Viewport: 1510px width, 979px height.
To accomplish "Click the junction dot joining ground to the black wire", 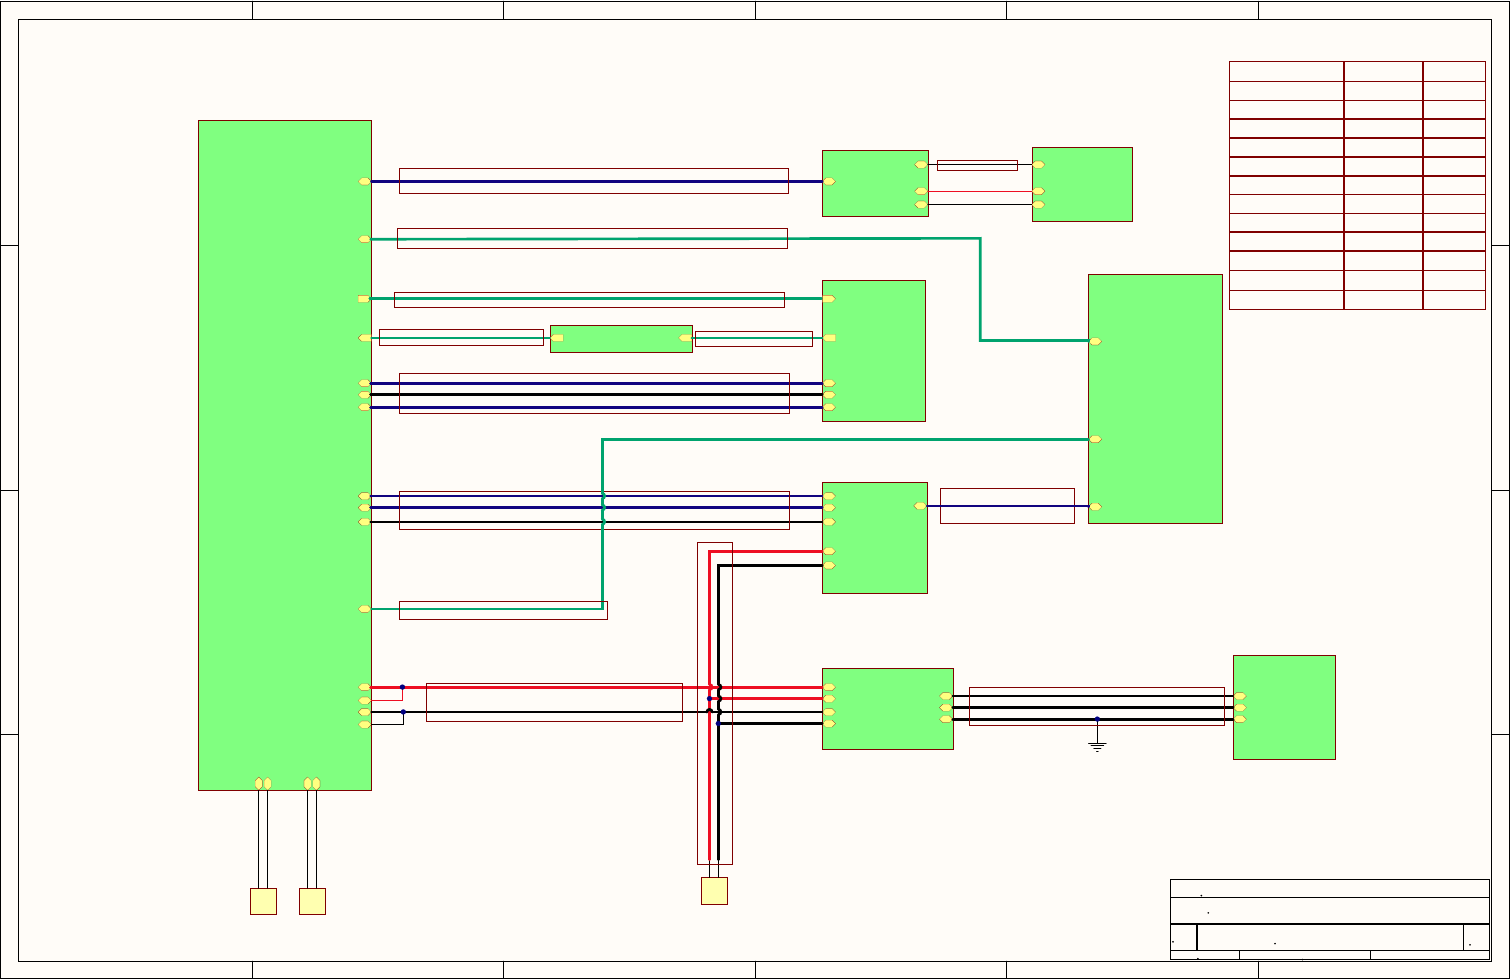I will pyautogui.click(x=1097, y=718).
